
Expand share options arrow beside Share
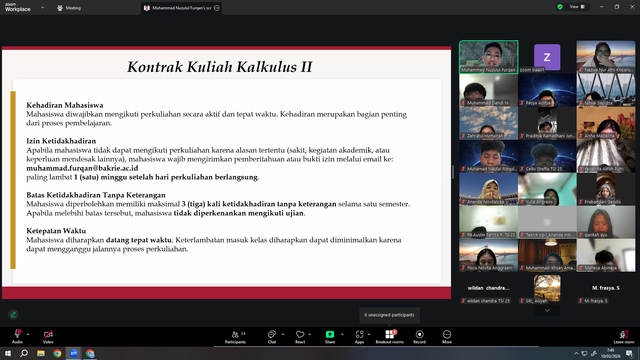pyautogui.click(x=342, y=334)
